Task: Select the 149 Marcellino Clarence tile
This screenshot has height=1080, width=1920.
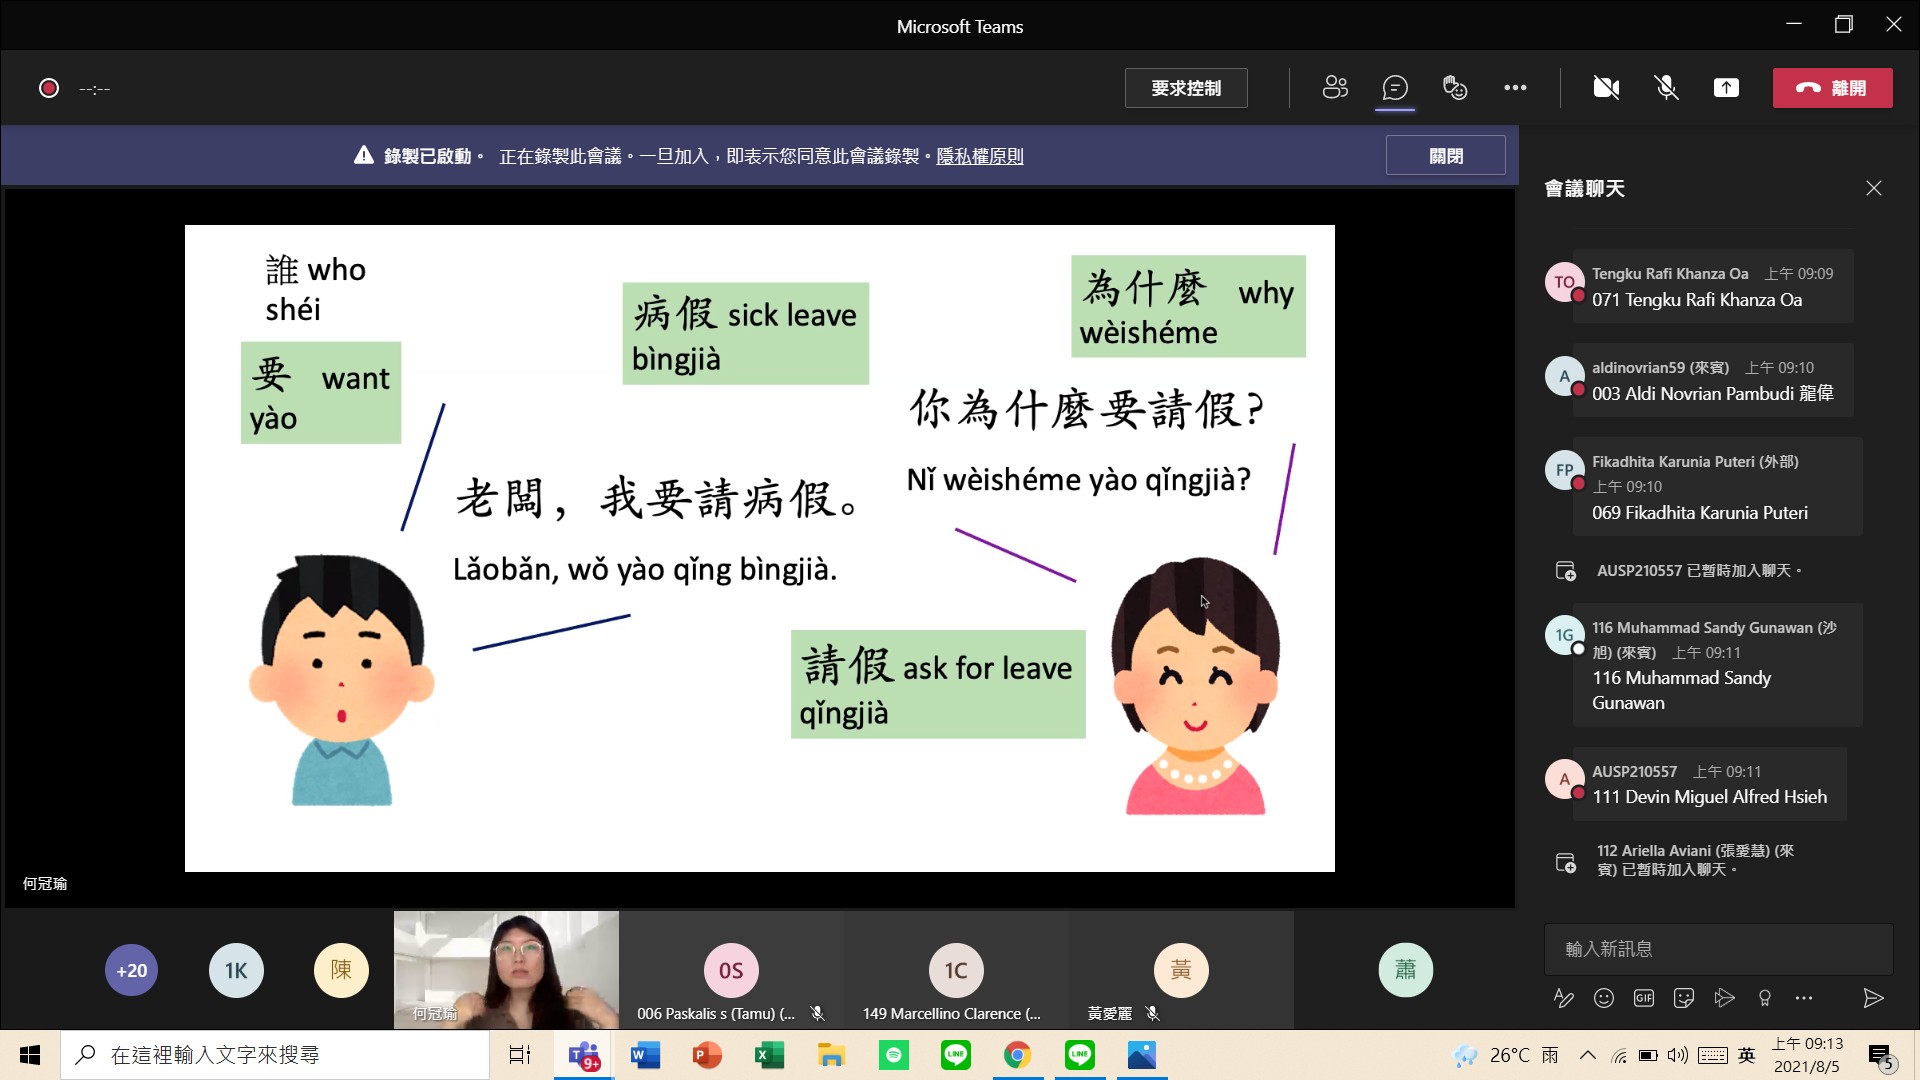Action: coord(955,969)
